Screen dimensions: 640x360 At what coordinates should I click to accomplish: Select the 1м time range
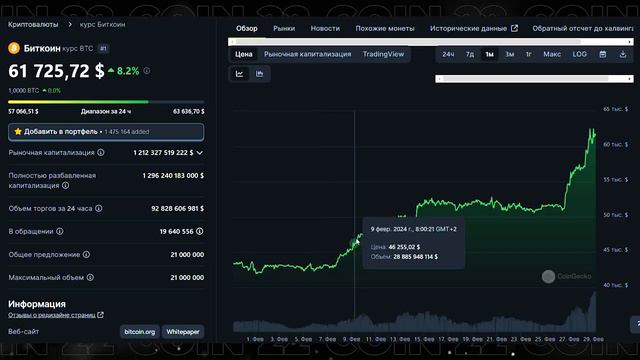489,54
